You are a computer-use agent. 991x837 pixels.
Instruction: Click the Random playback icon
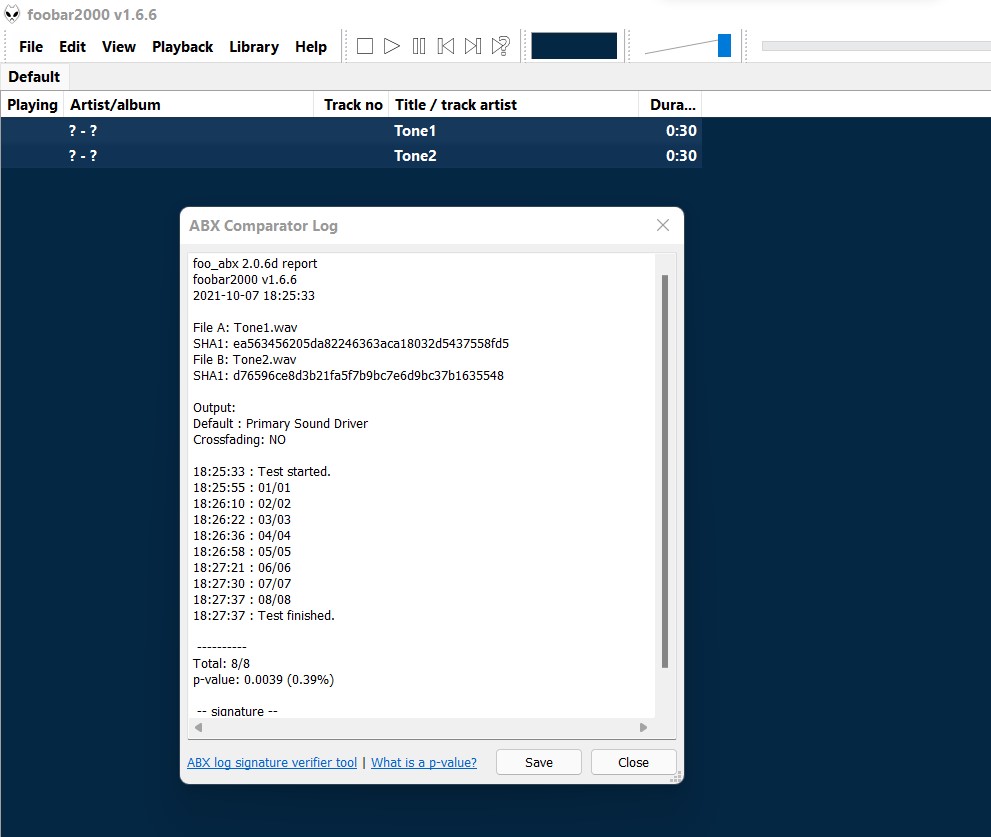pyautogui.click(x=501, y=46)
